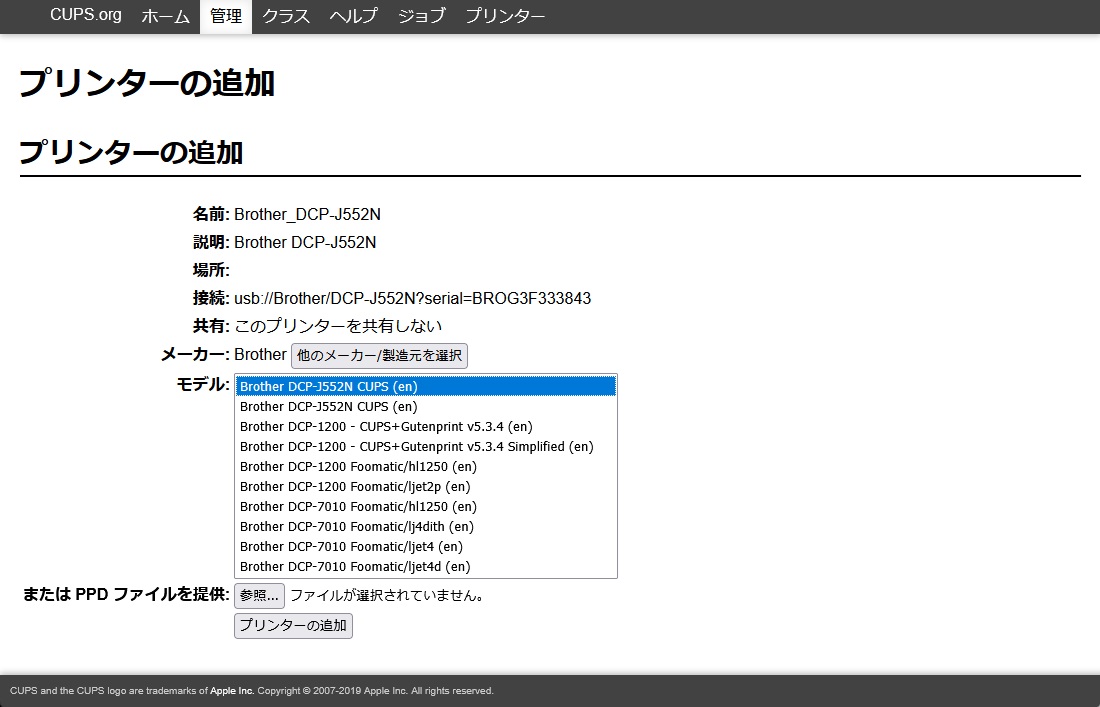1100x707 pixels.
Task: Pick Brother DCP-1200 Foomatic/hl1250 (en)
Action: click(426, 466)
